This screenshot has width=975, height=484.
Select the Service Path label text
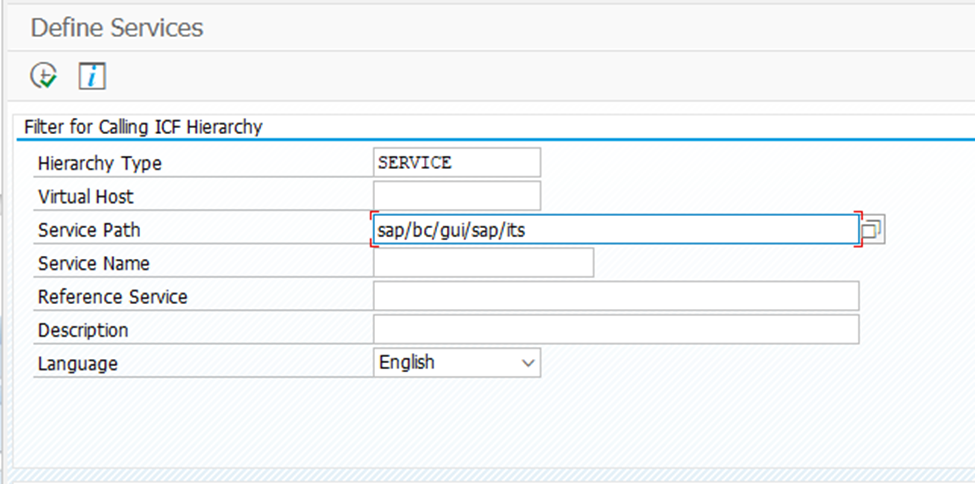point(89,230)
